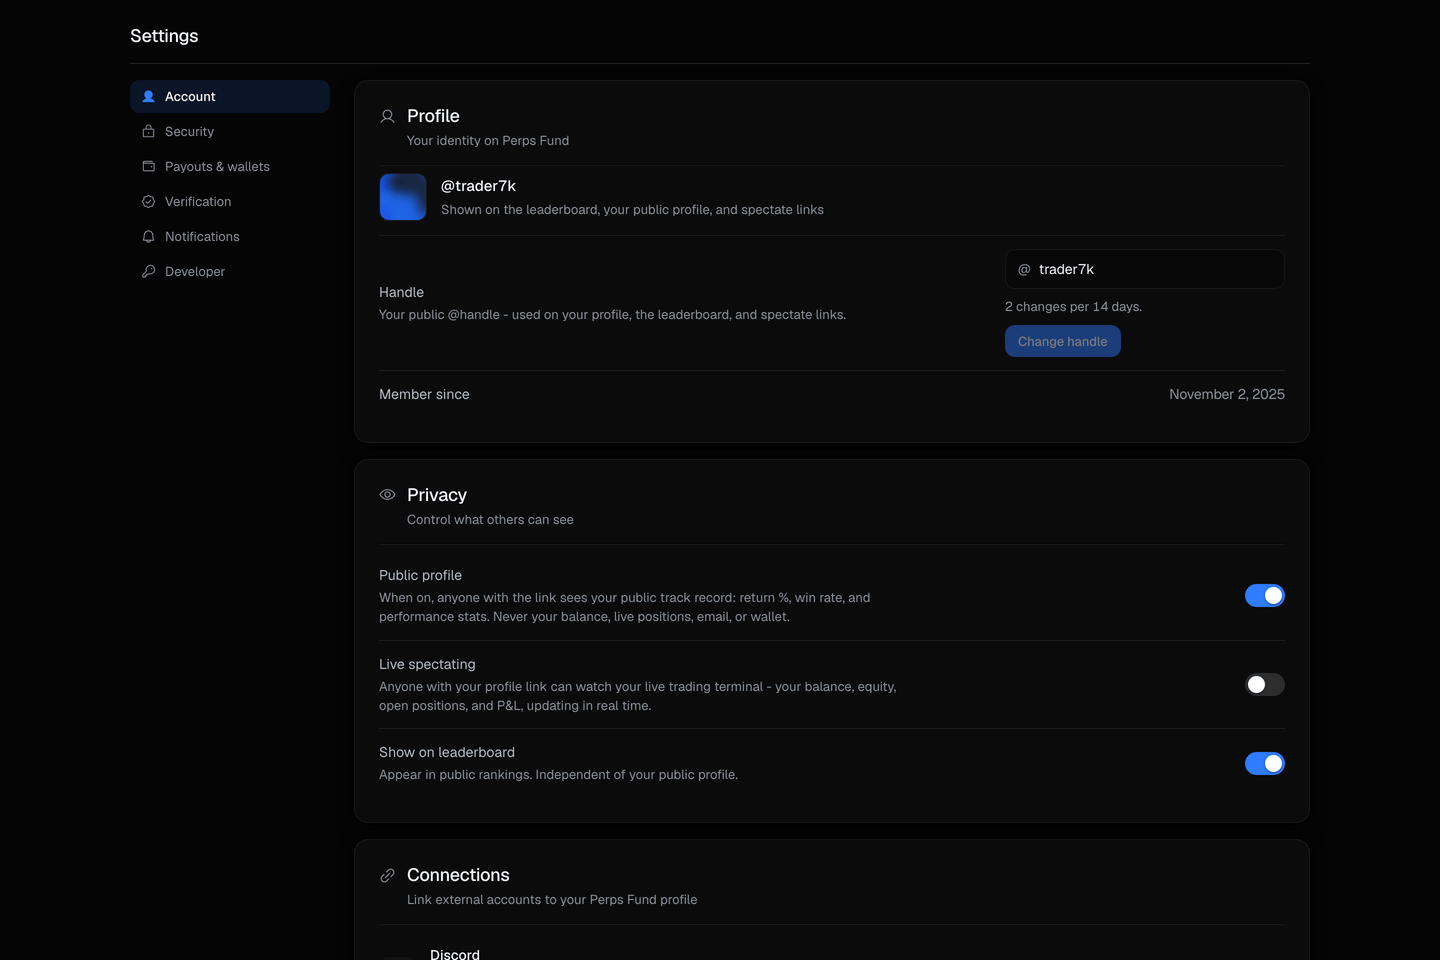The width and height of the screenshot is (1440, 960).
Task: Open the Account settings tab
Action: pos(230,97)
